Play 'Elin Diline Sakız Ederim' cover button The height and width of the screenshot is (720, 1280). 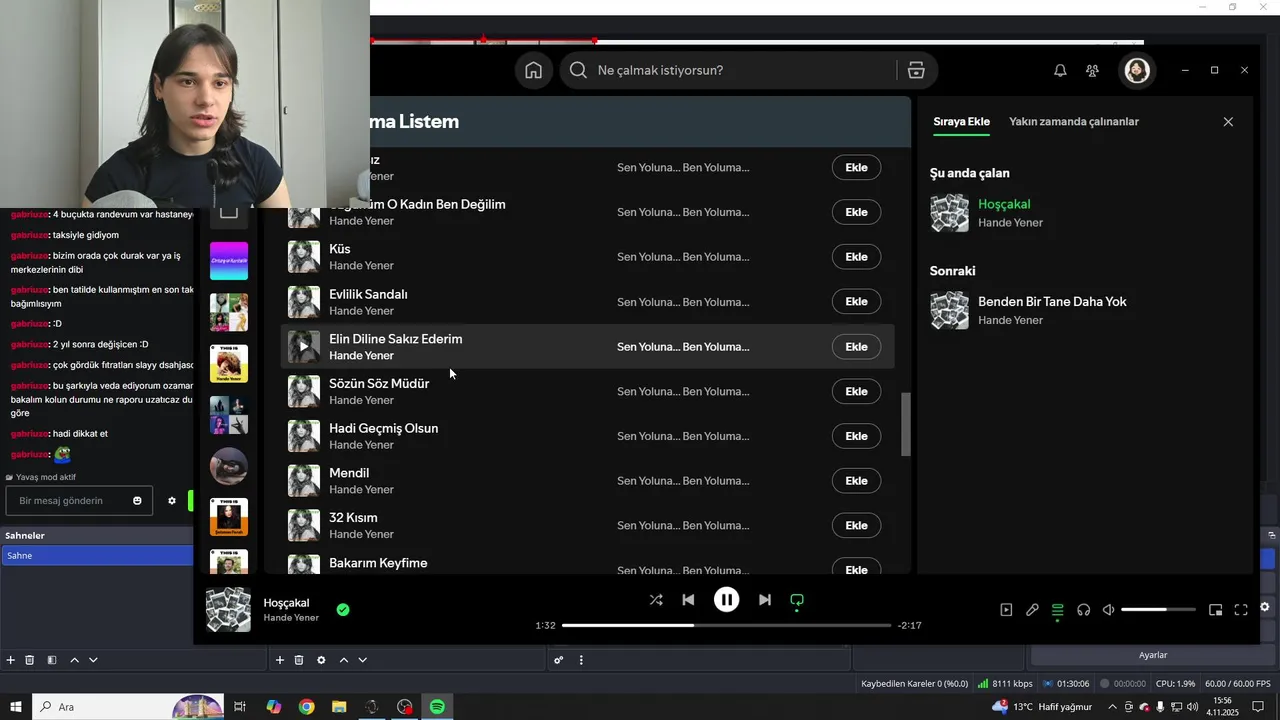point(304,347)
